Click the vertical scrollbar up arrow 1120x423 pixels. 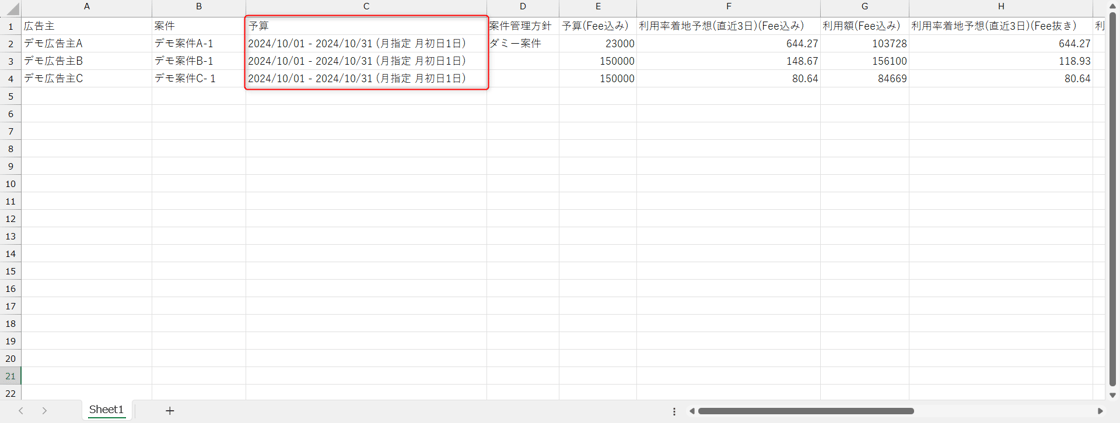pyautogui.click(x=1113, y=6)
